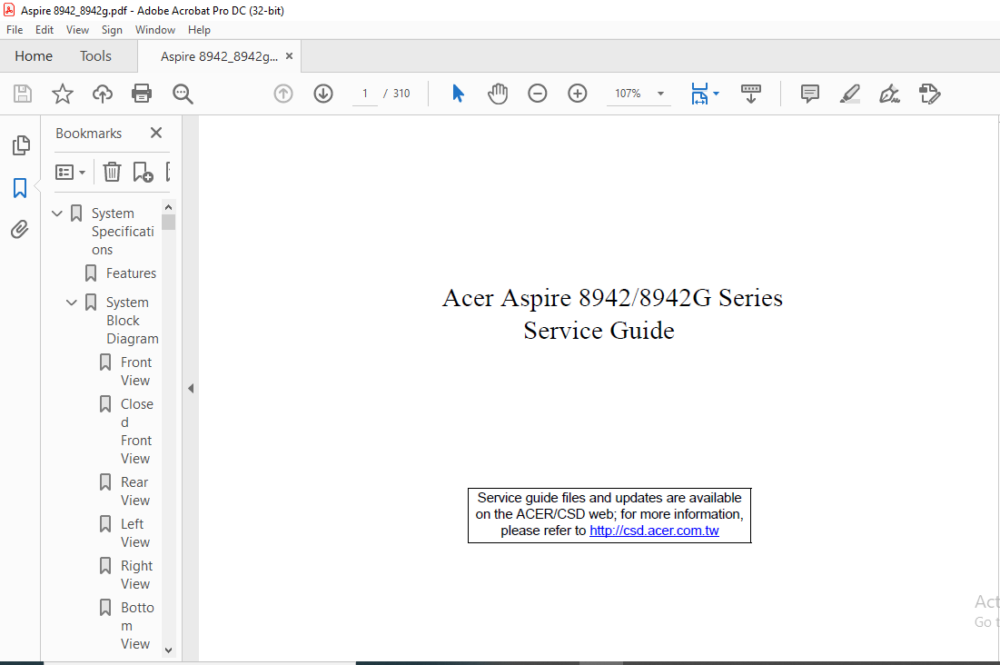Image resolution: width=1000 pixels, height=665 pixels.
Task: Upload file to cloud icon
Action: (102, 94)
